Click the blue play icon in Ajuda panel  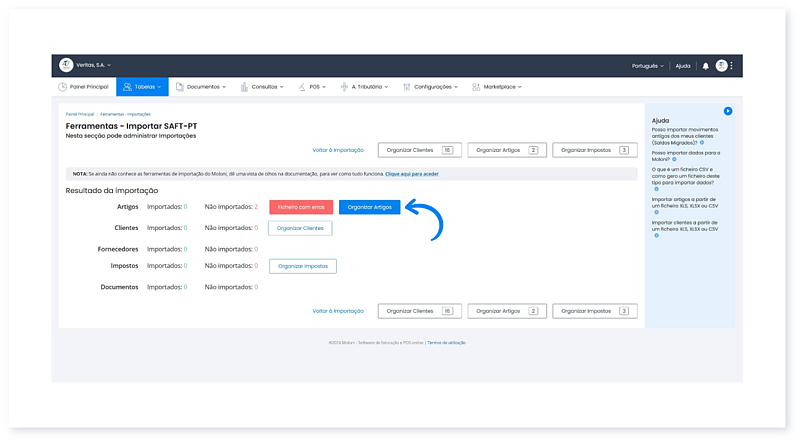[x=728, y=111]
